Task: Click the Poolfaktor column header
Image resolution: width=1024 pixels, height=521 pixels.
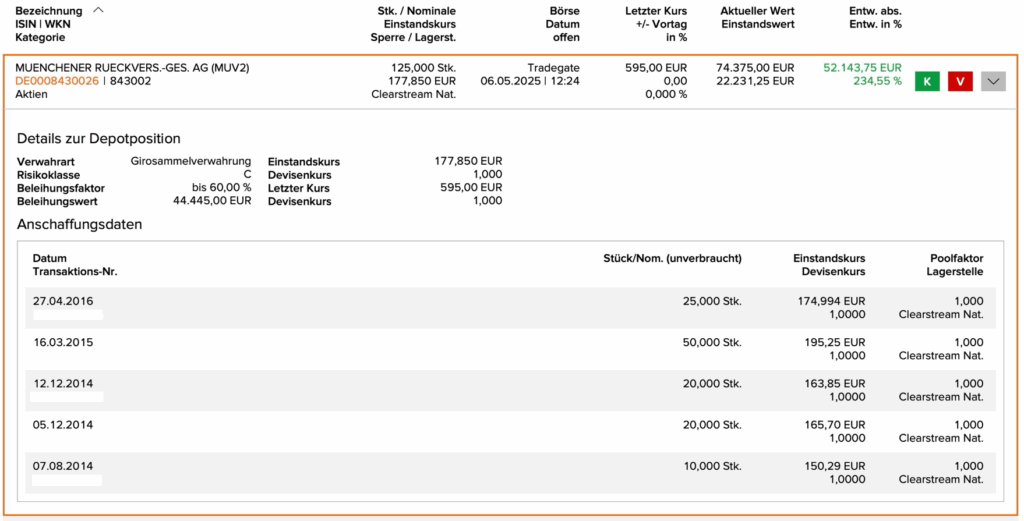Action: 957,259
